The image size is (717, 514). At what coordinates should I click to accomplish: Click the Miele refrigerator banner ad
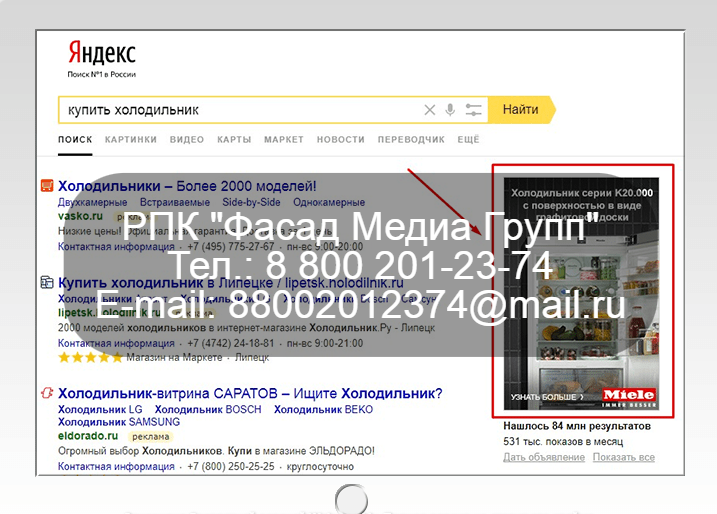(582, 290)
